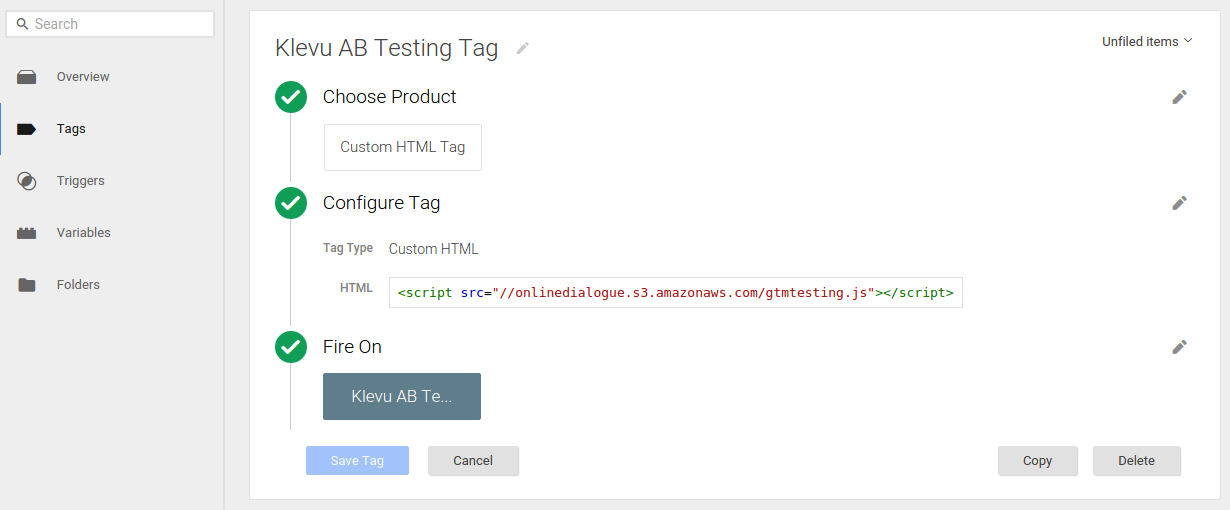This screenshot has height=510, width=1230.
Task: Click the HTML script code snippet
Action: pos(675,293)
